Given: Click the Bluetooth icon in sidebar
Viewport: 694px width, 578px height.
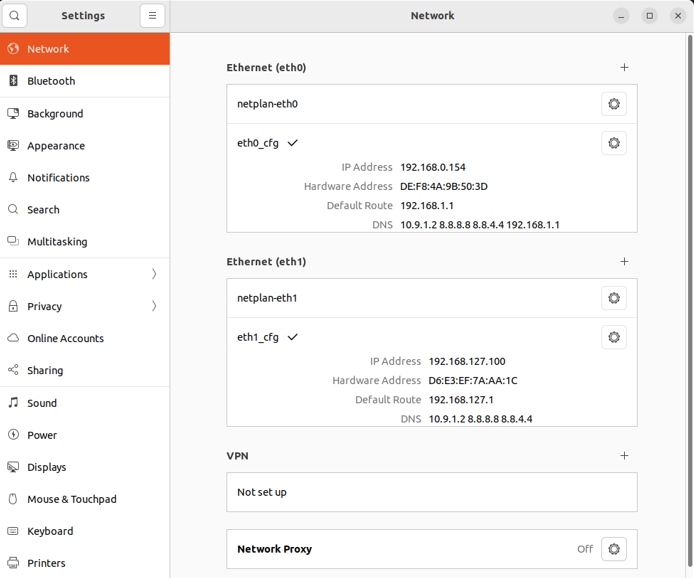Looking at the screenshot, I should pos(13,81).
